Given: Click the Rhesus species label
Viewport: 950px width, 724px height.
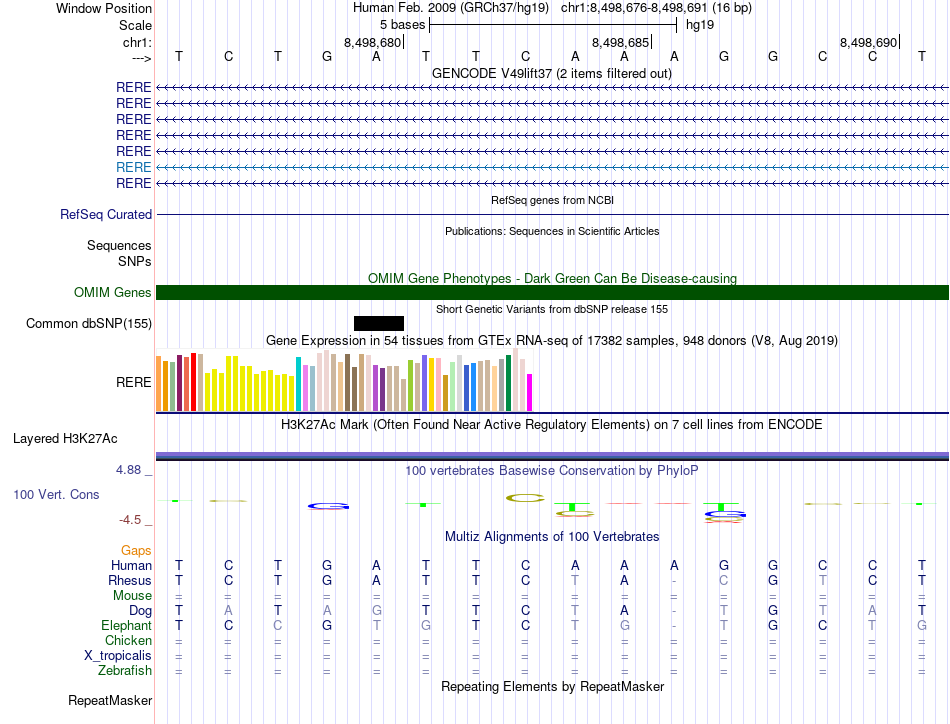Looking at the screenshot, I should click(x=130, y=580).
